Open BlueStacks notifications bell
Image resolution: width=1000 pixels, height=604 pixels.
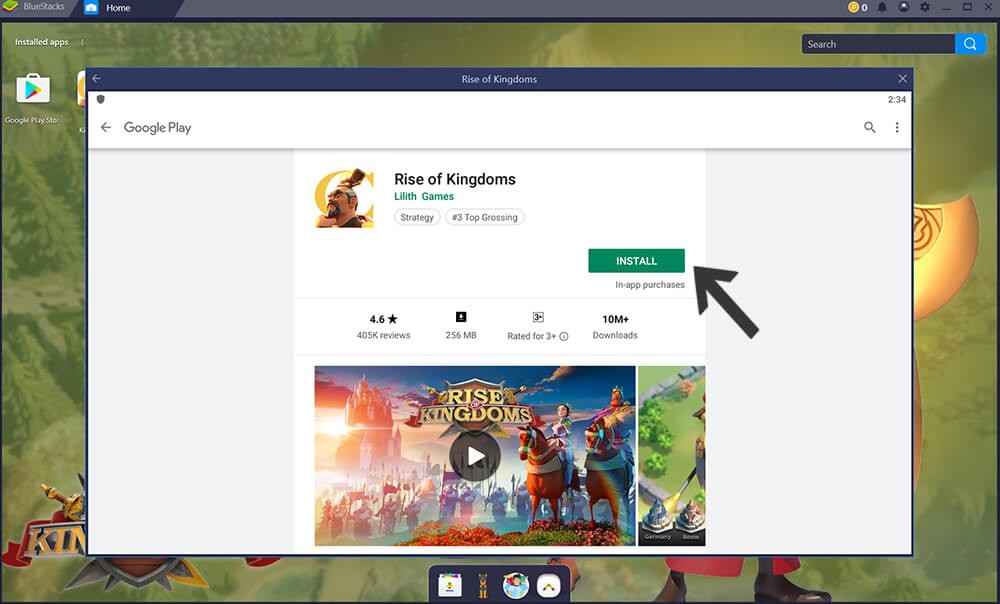[882, 7]
